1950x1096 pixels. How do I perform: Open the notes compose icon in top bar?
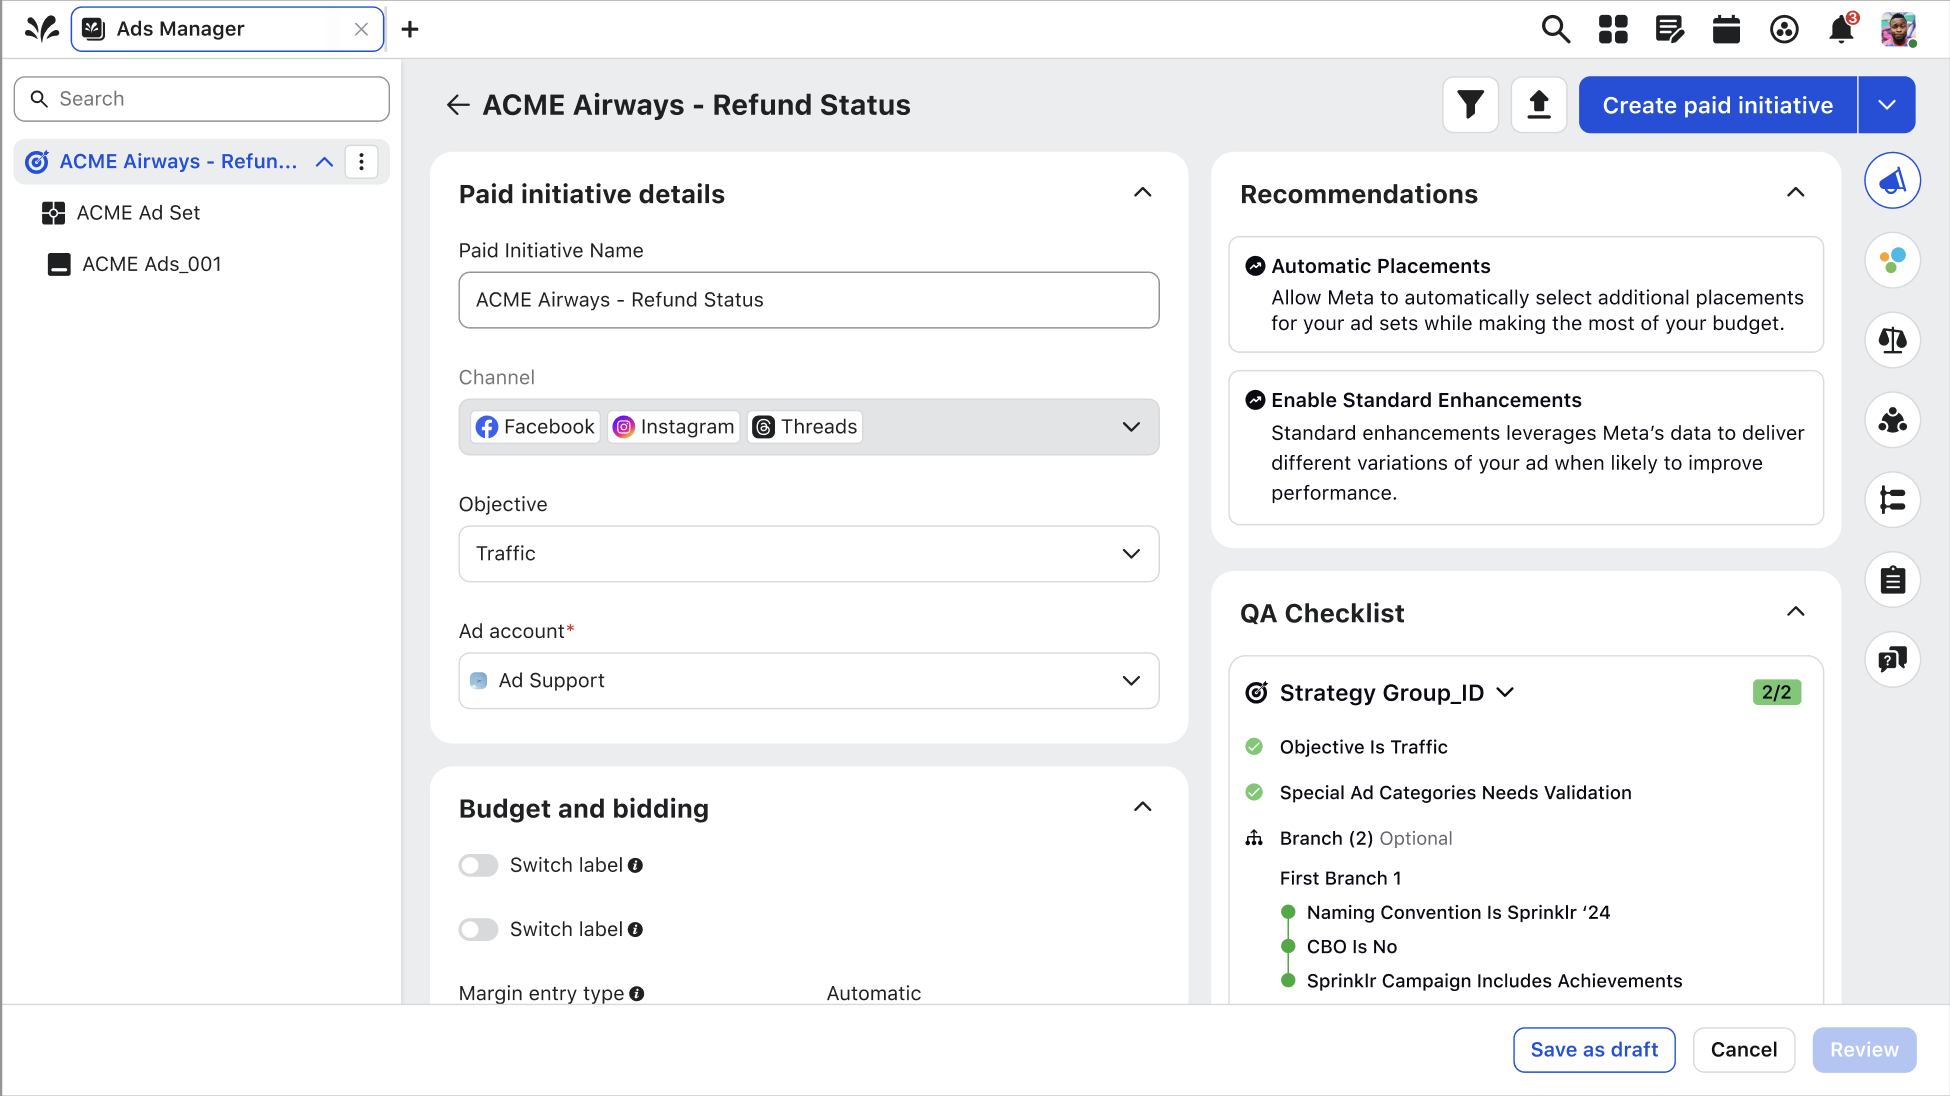coord(1670,29)
